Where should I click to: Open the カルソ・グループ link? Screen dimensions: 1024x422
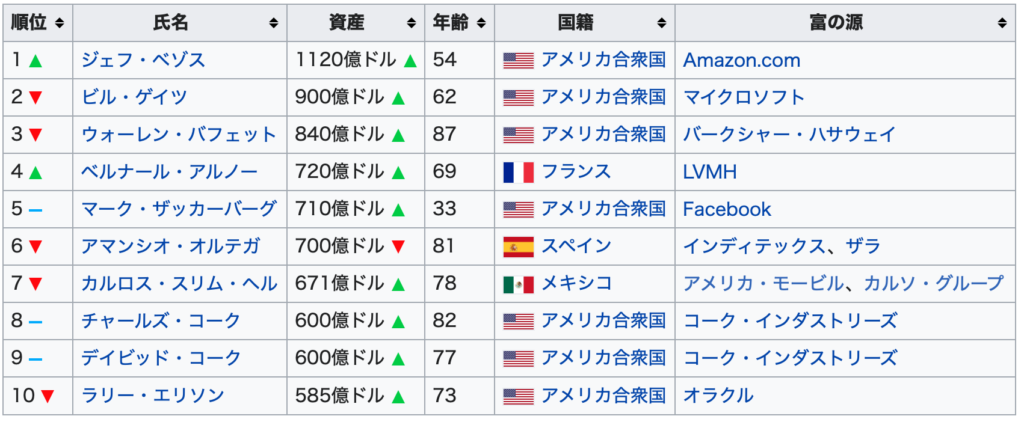[933, 284]
